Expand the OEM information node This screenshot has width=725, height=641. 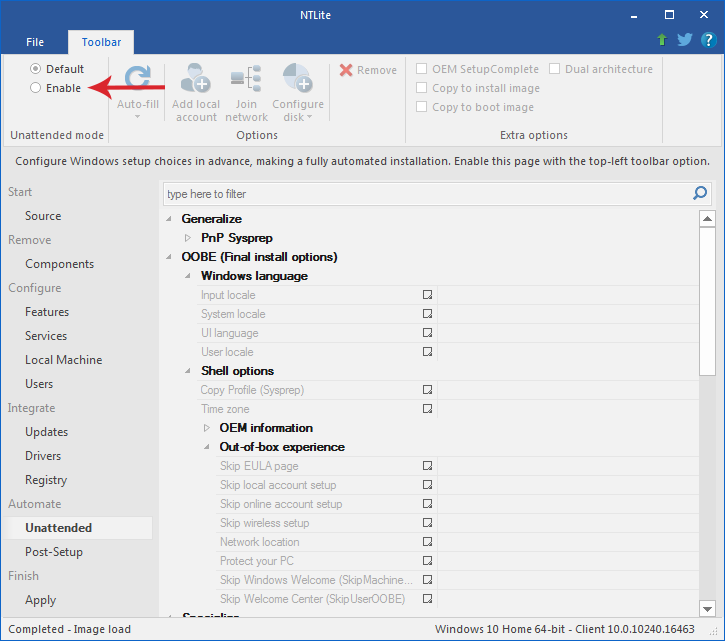207,428
